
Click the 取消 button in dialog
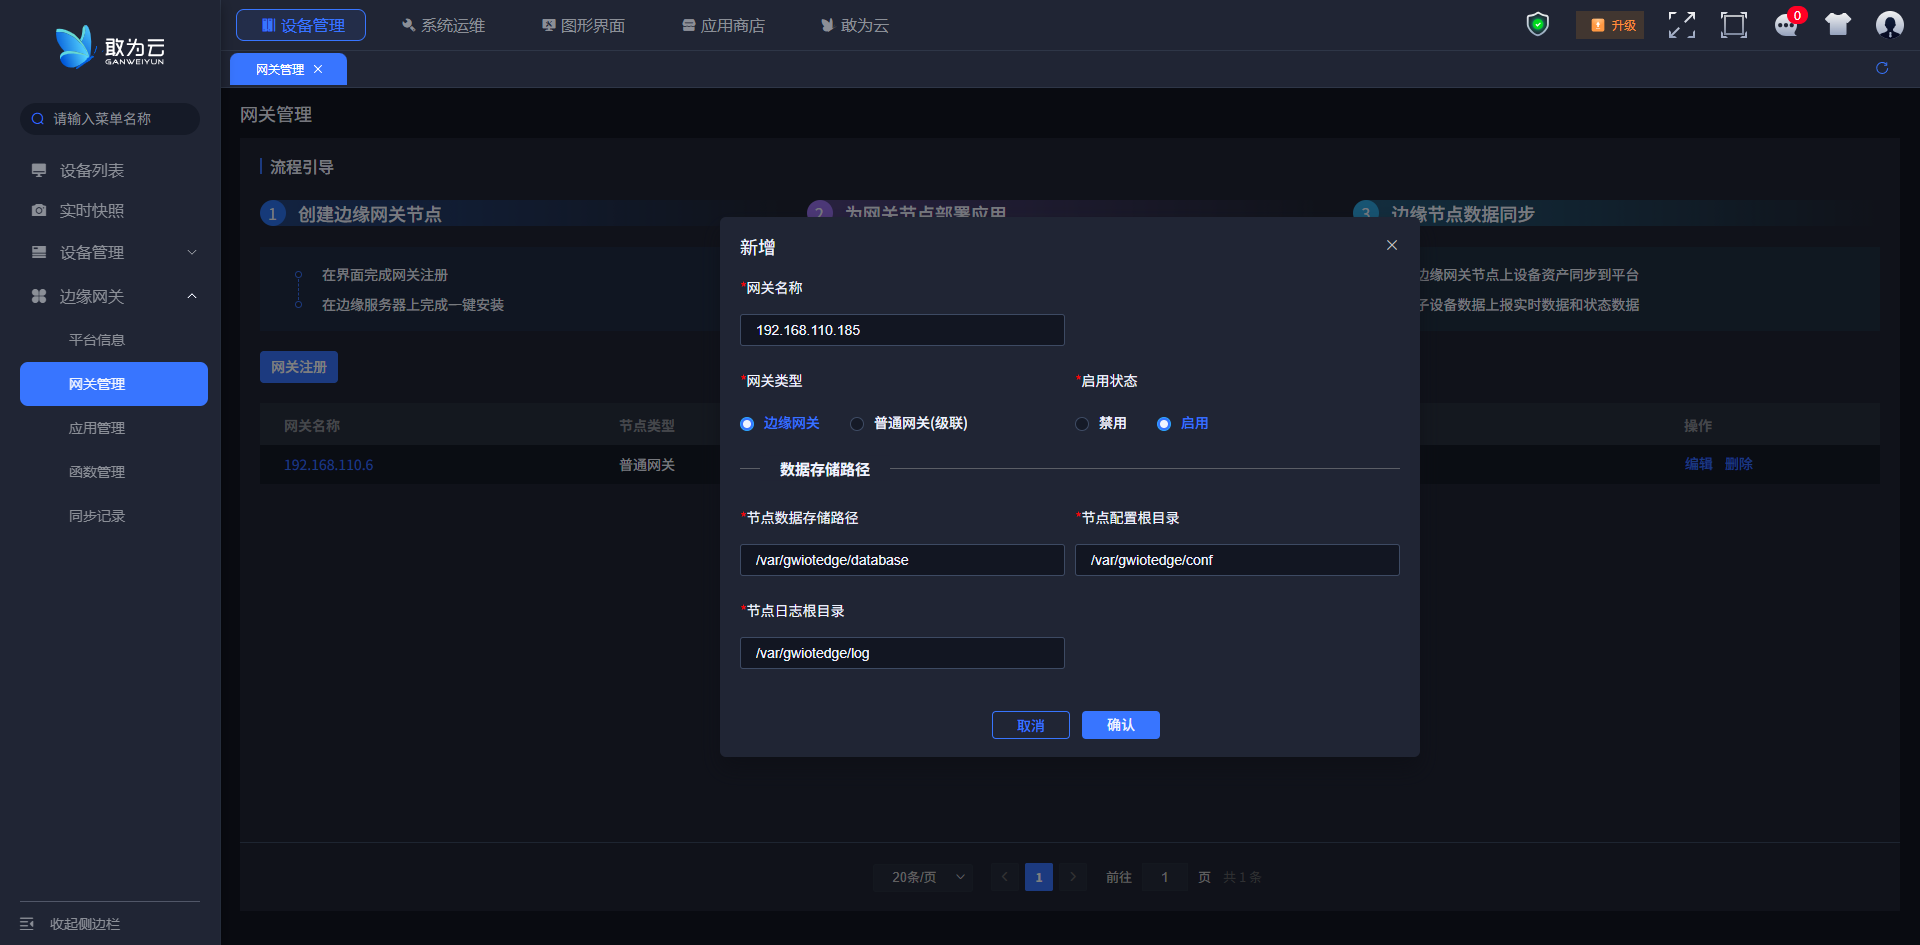[x=1030, y=725]
